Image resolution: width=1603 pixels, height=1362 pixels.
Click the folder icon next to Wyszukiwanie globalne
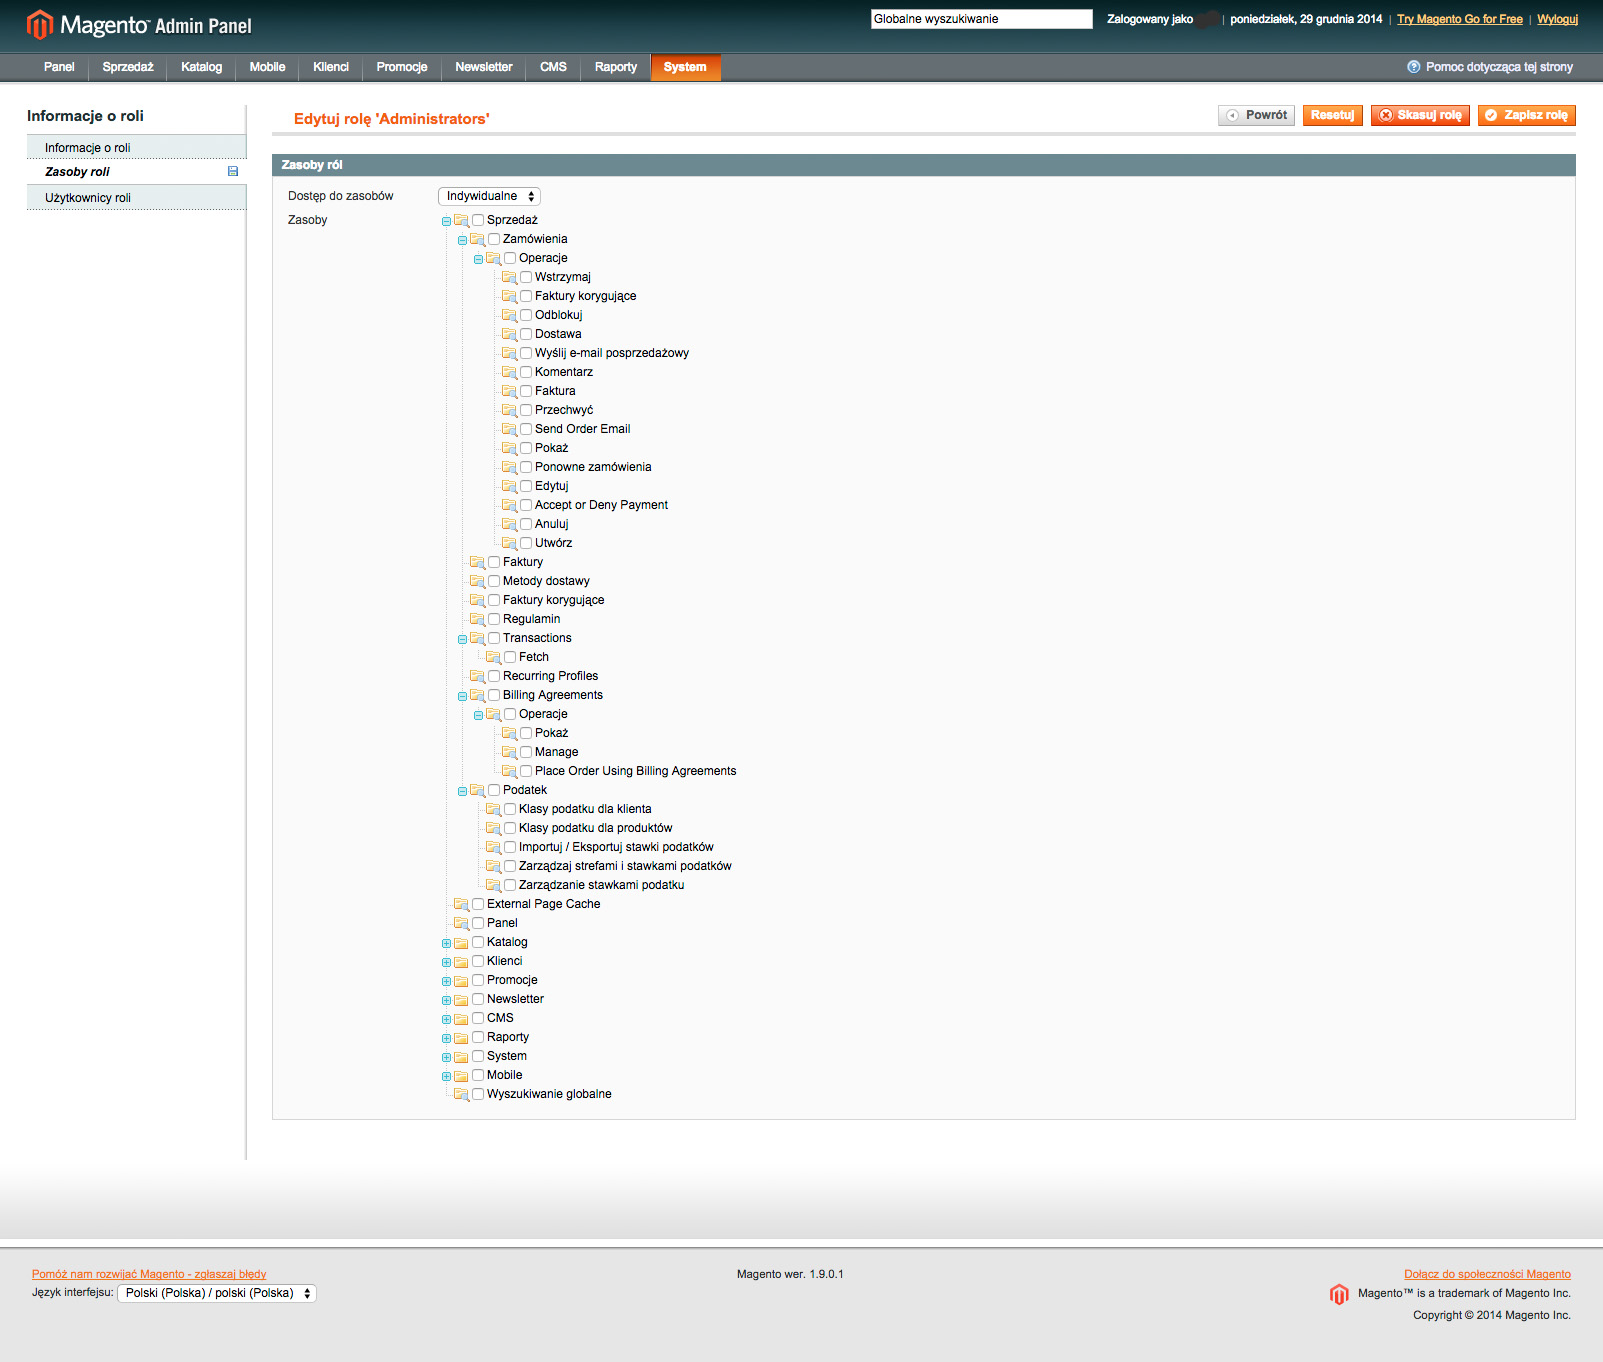point(461,1094)
